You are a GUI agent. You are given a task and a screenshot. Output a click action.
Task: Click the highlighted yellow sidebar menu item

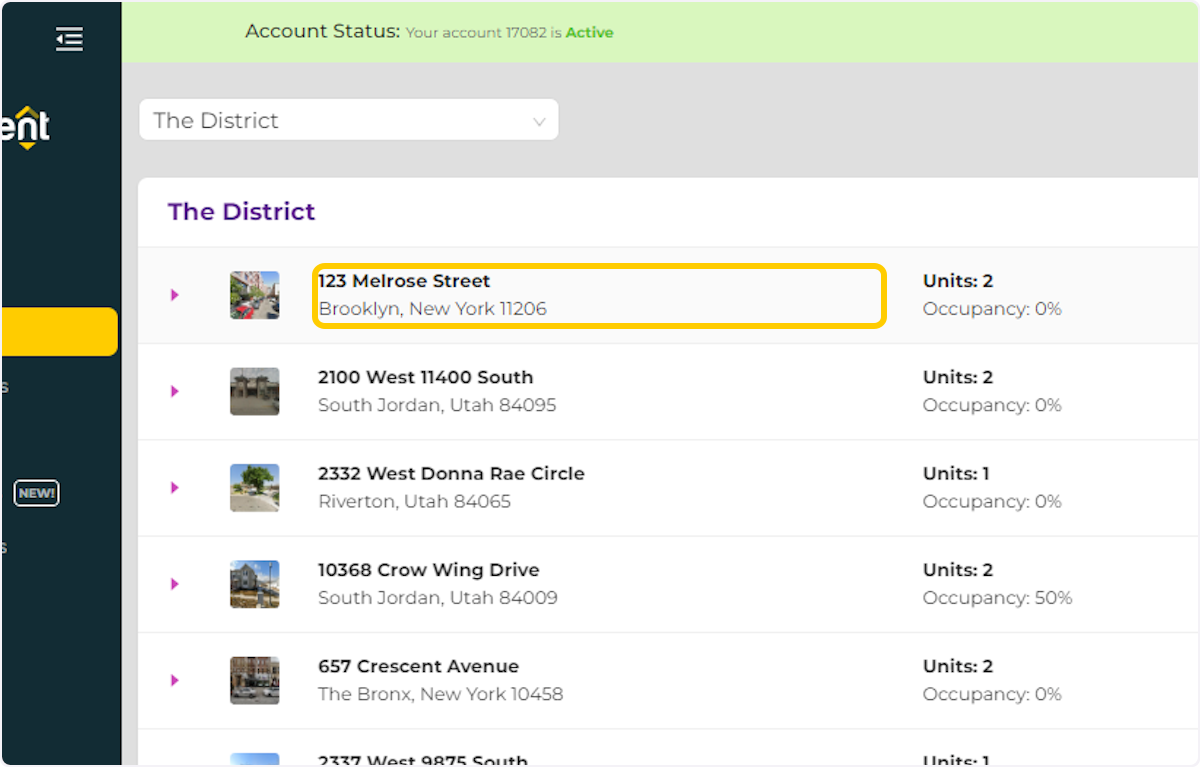pyautogui.click(x=59, y=332)
